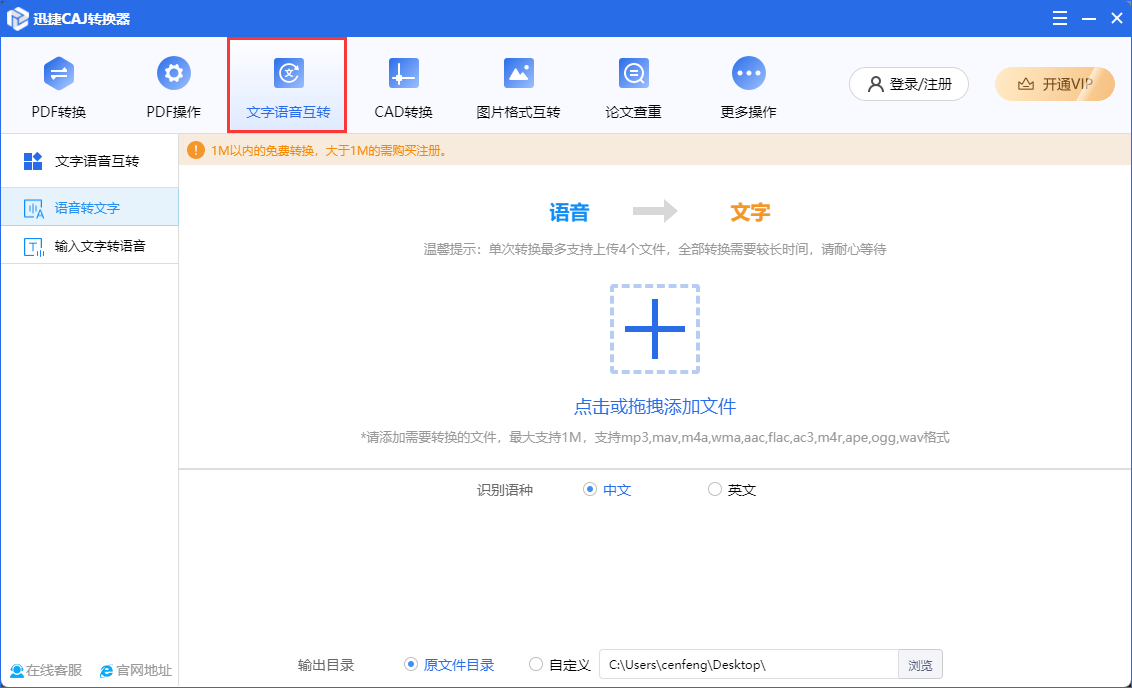Viewport: 1132px width, 688px height.
Task: Click the 文字语音互转 sidebar header
Action: [90, 161]
